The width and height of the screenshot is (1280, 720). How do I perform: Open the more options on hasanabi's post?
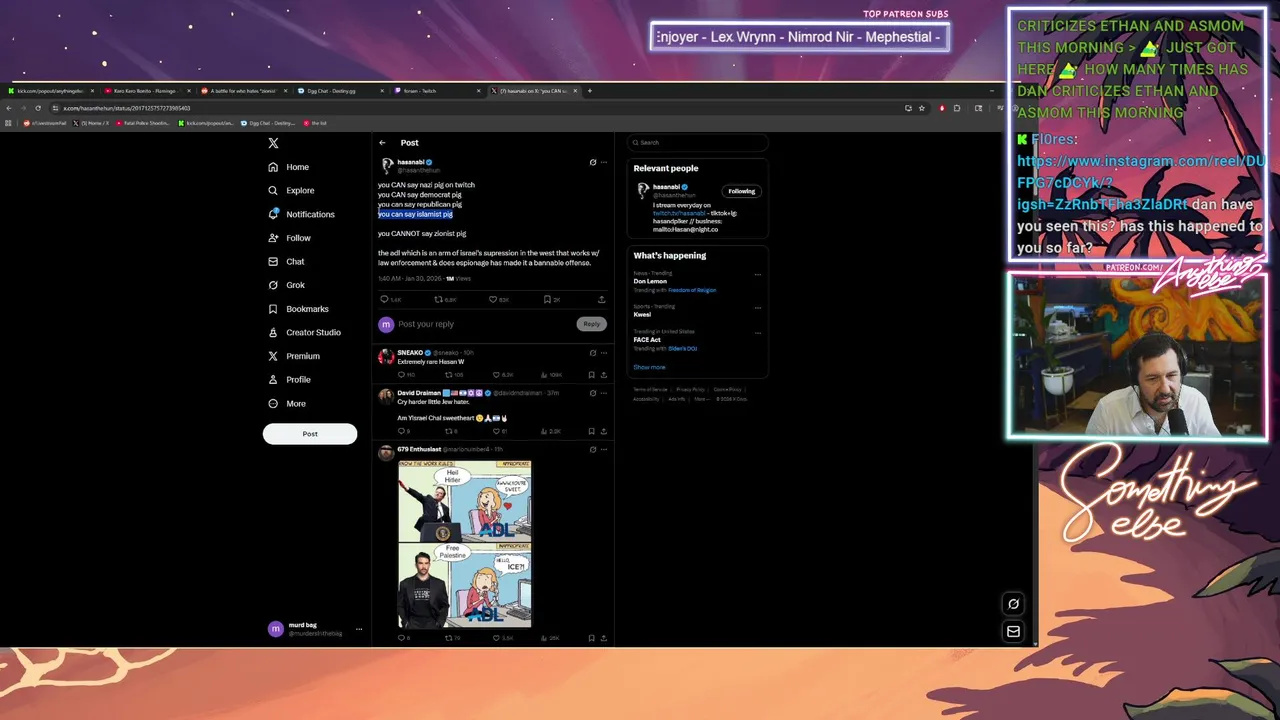coord(604,162)
